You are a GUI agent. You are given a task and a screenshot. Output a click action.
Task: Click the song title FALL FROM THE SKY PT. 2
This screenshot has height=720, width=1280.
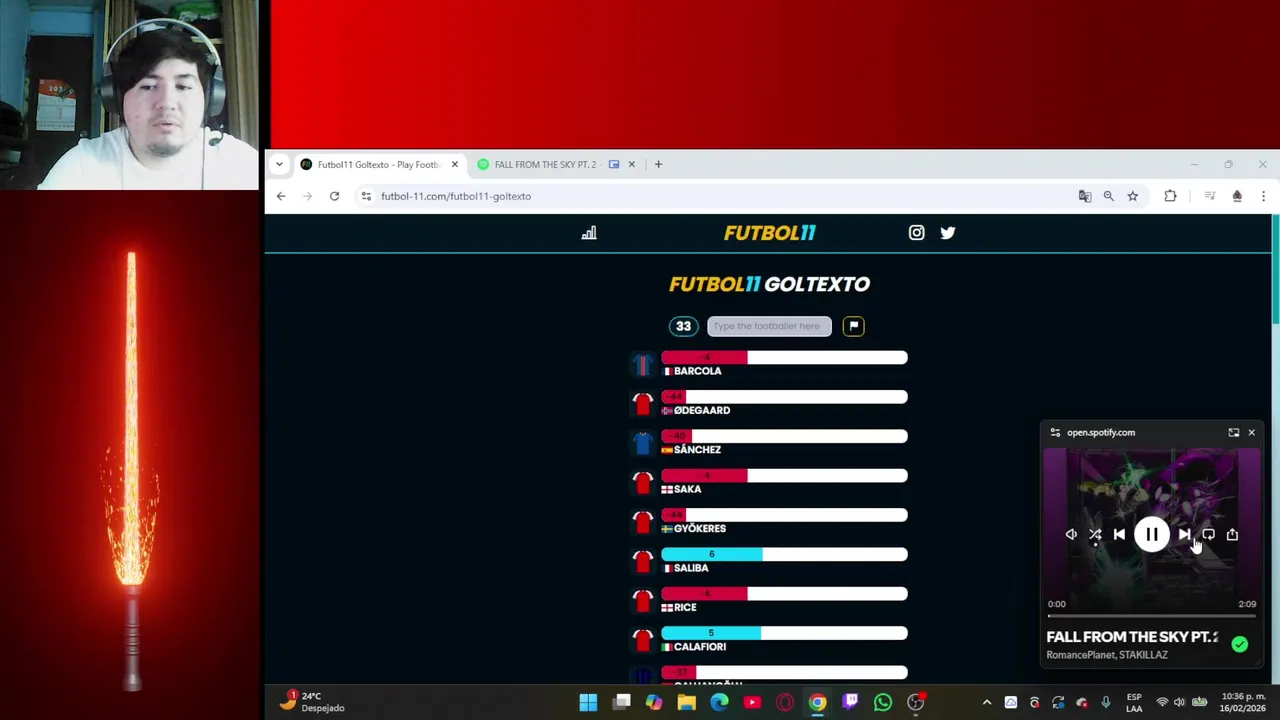1132,637
